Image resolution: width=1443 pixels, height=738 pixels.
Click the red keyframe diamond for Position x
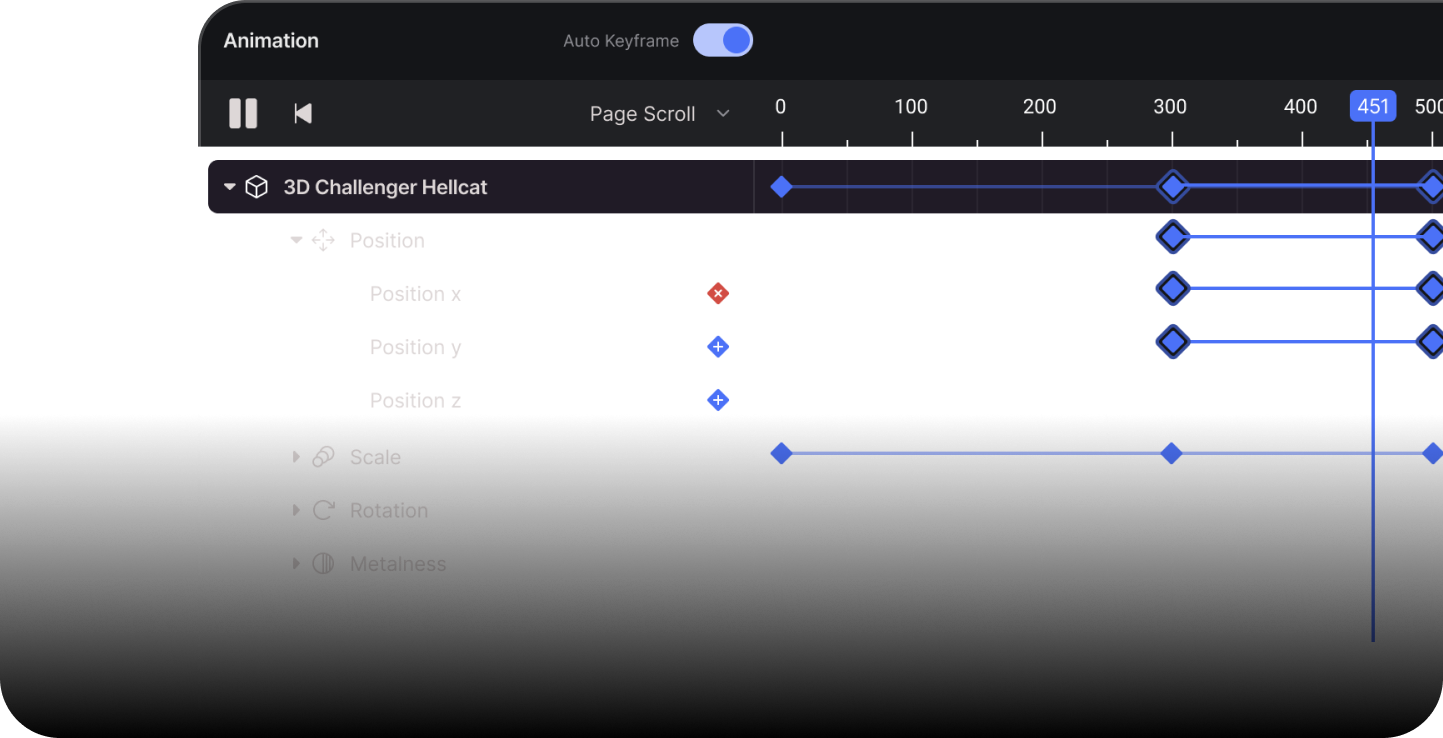click(717, 293)
